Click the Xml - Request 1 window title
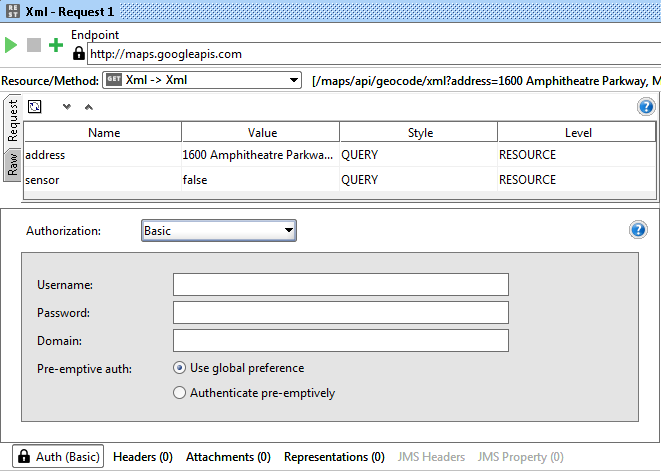This screenshot has width=661, height=472. click(70, 11)
